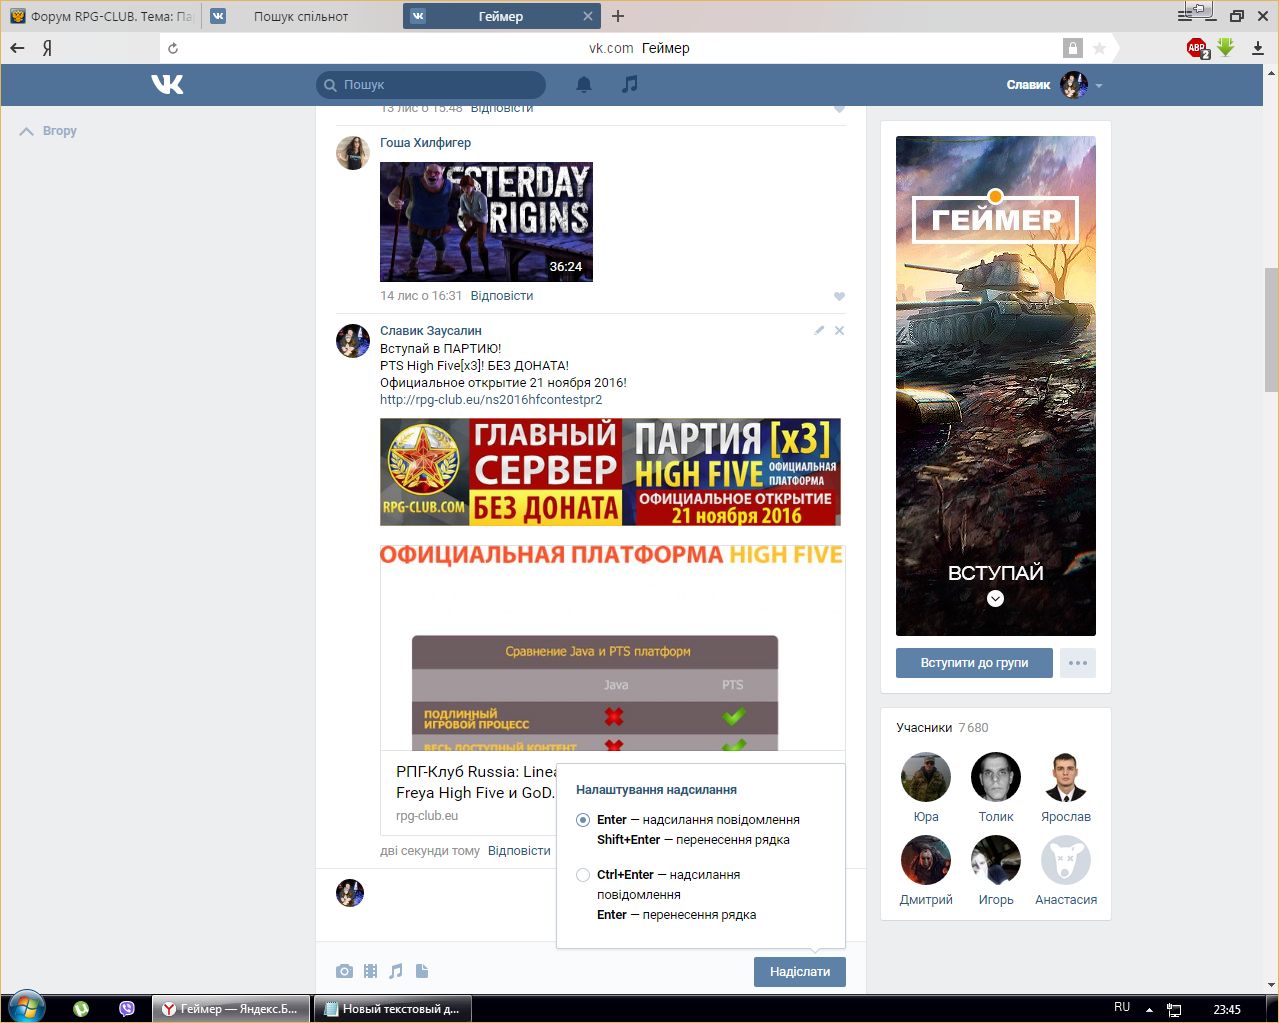Click the Славик header profile avatar
Image resolution: width=1279 pixels, height=1023 pixels.
1074,85
